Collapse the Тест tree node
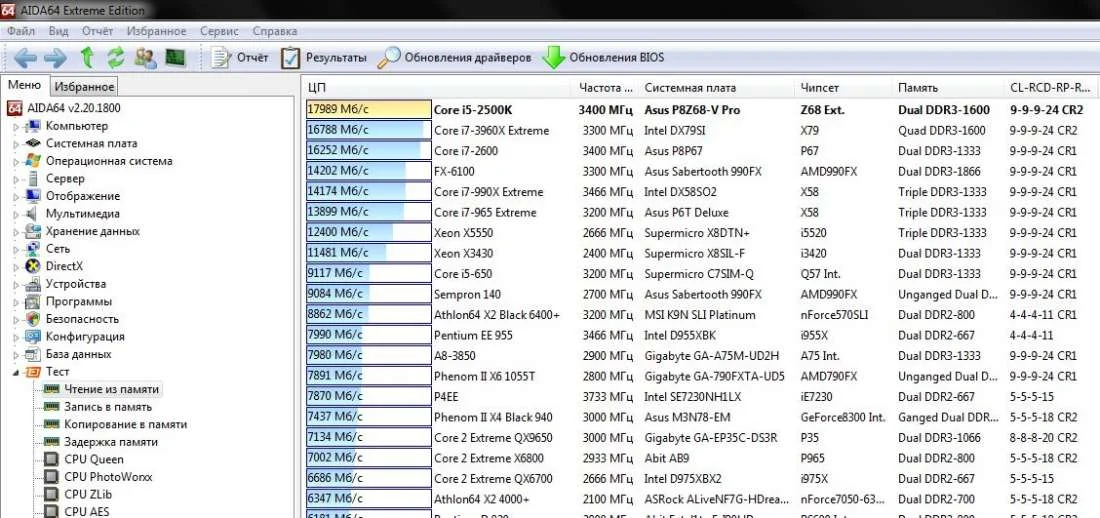 [x=16, y=372]
